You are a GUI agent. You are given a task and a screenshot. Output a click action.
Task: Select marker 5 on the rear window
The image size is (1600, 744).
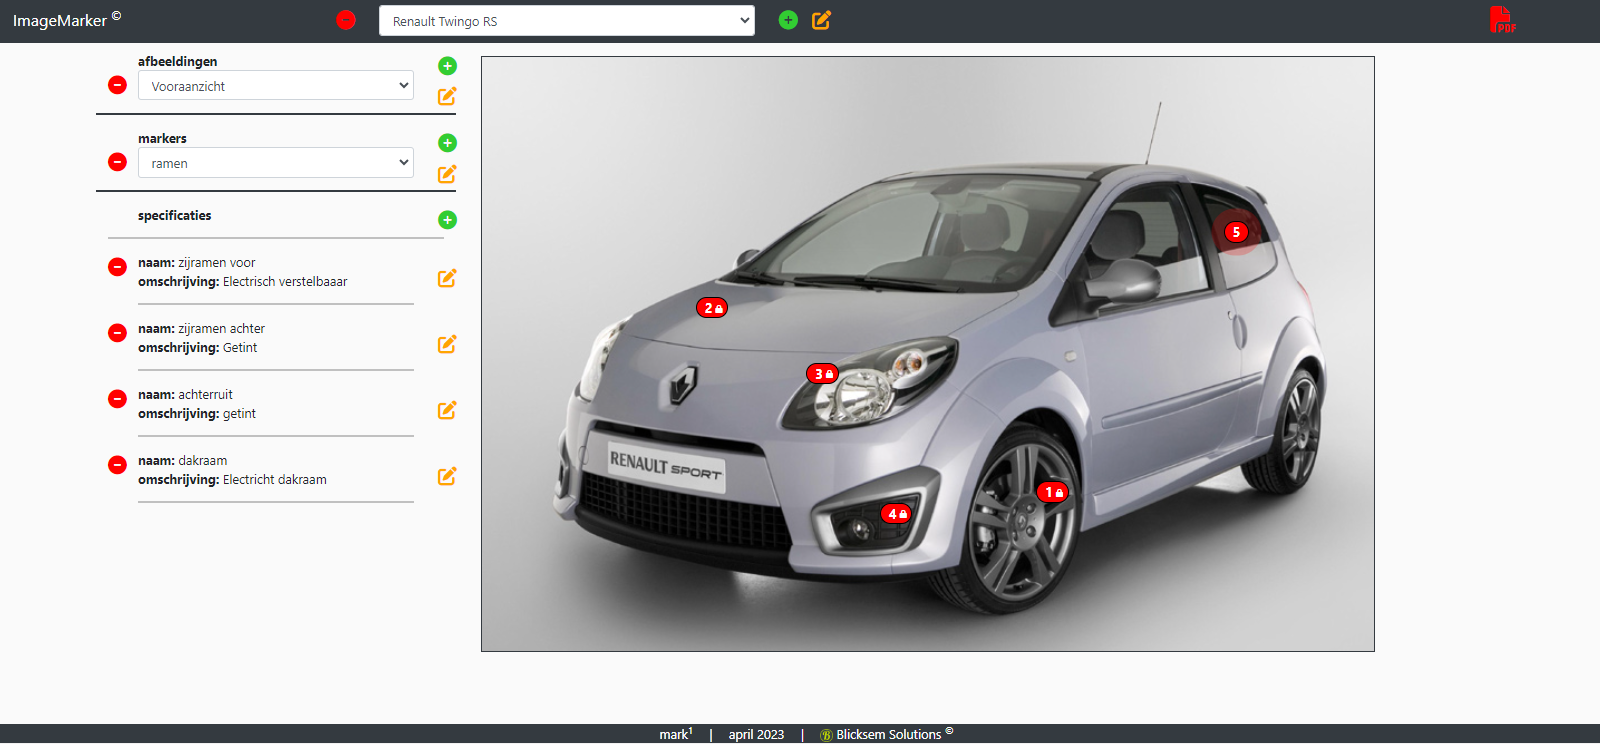(1236, 232)
